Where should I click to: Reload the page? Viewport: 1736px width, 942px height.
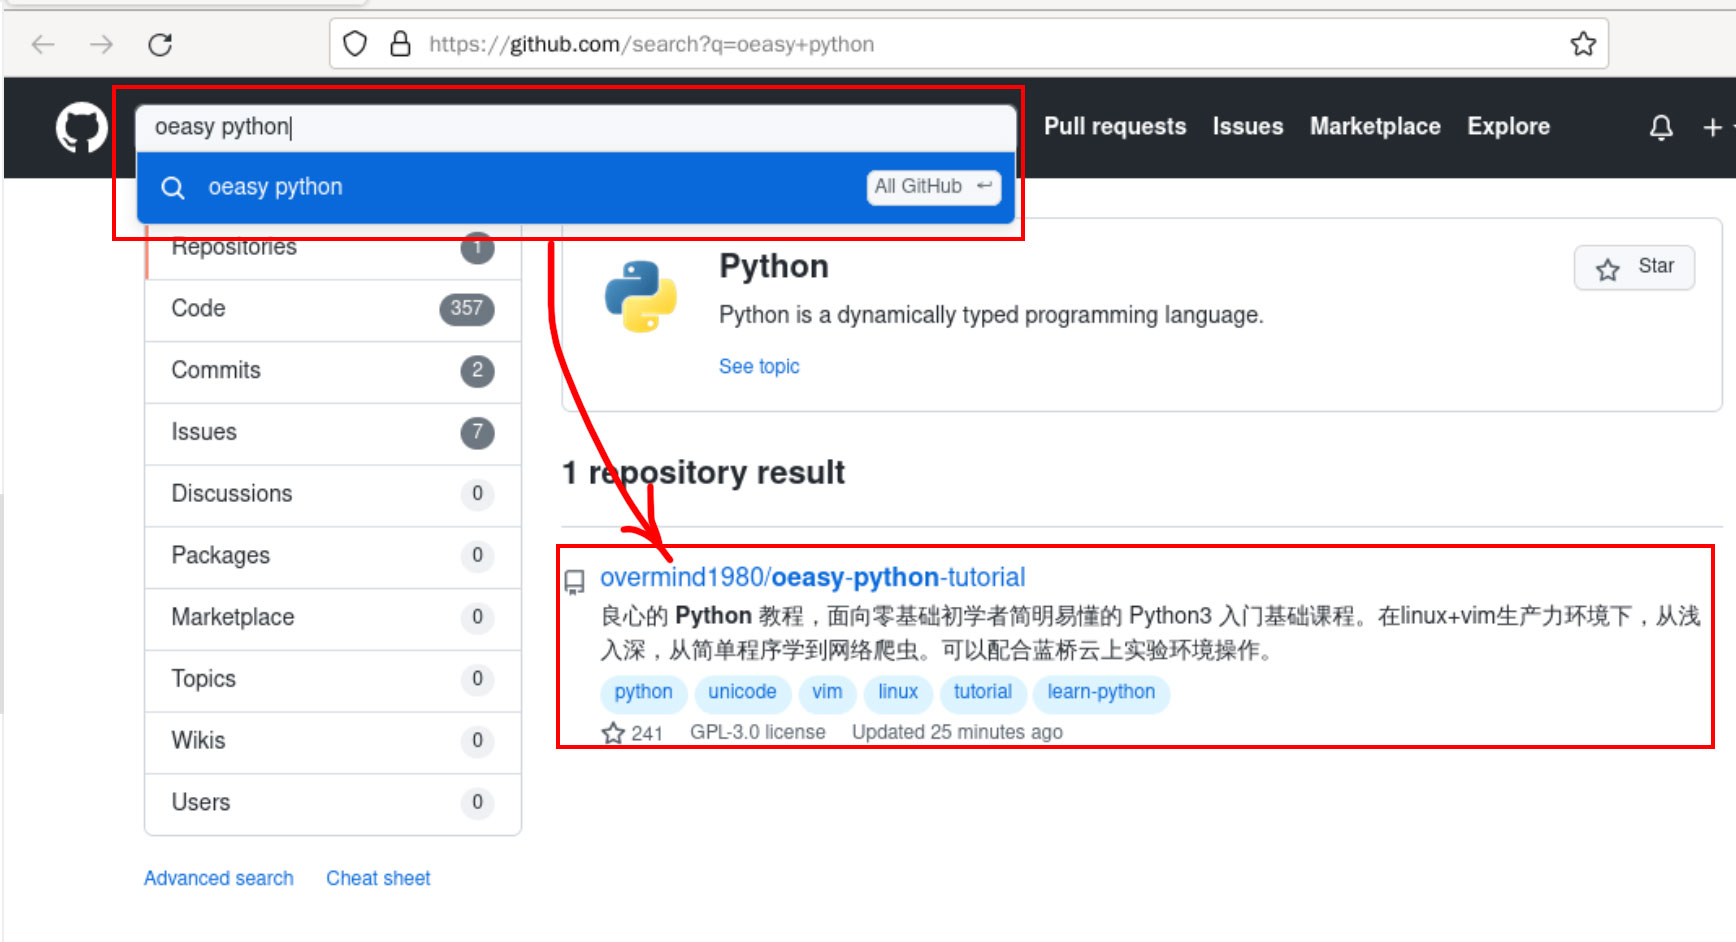(x=160, y=44)
